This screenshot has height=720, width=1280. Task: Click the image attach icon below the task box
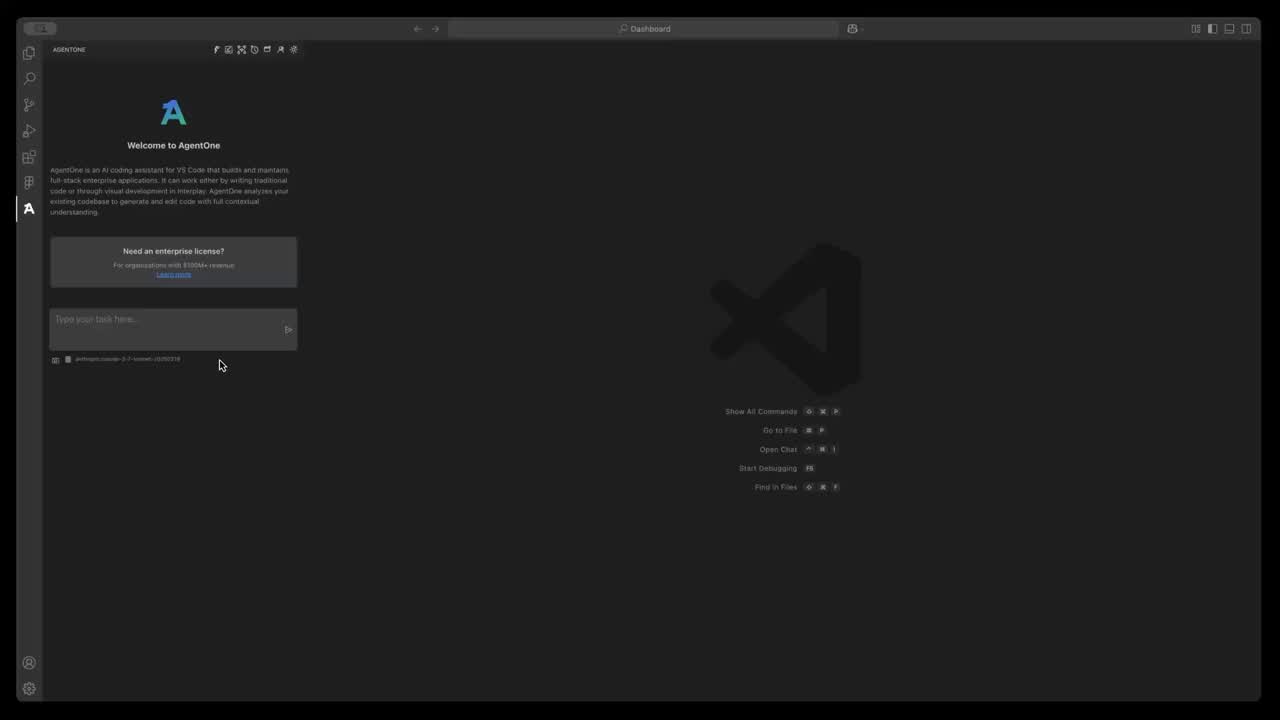pos(56,360)
